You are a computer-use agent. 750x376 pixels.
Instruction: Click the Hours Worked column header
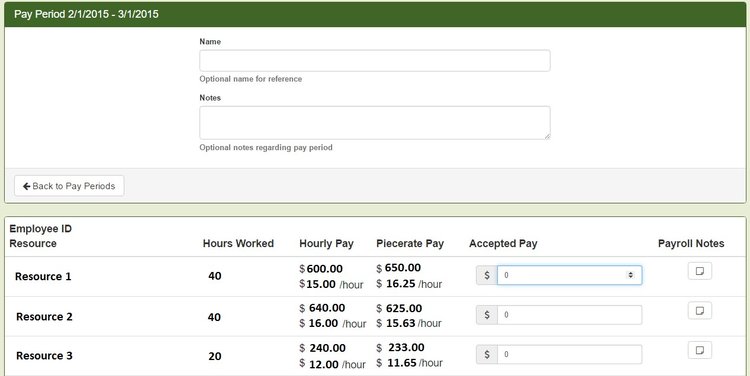point(238,243)
